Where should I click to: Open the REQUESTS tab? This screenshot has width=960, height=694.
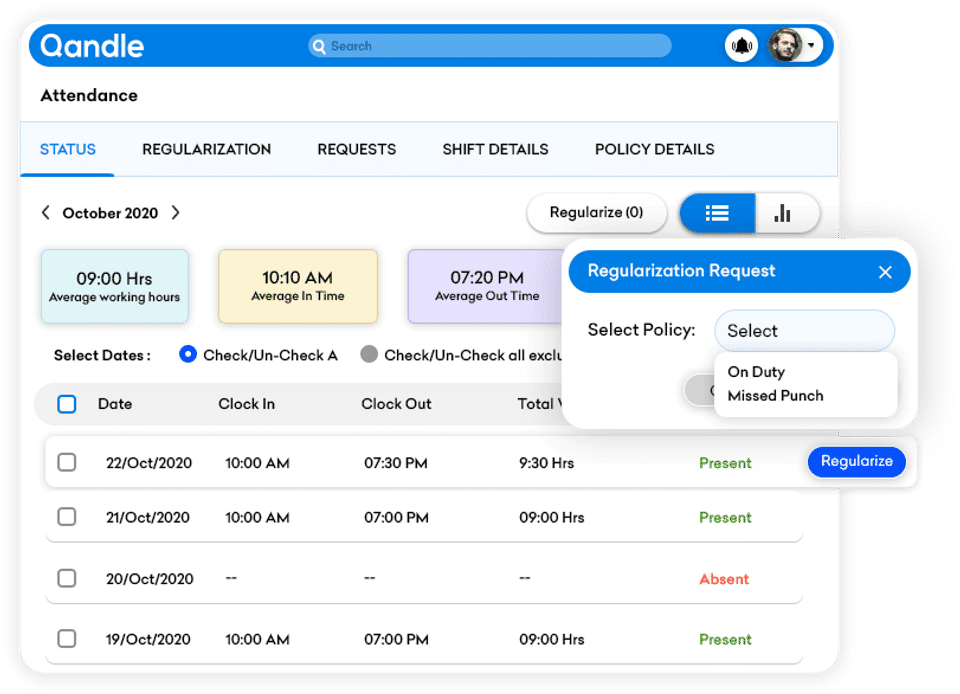(356, 149)
